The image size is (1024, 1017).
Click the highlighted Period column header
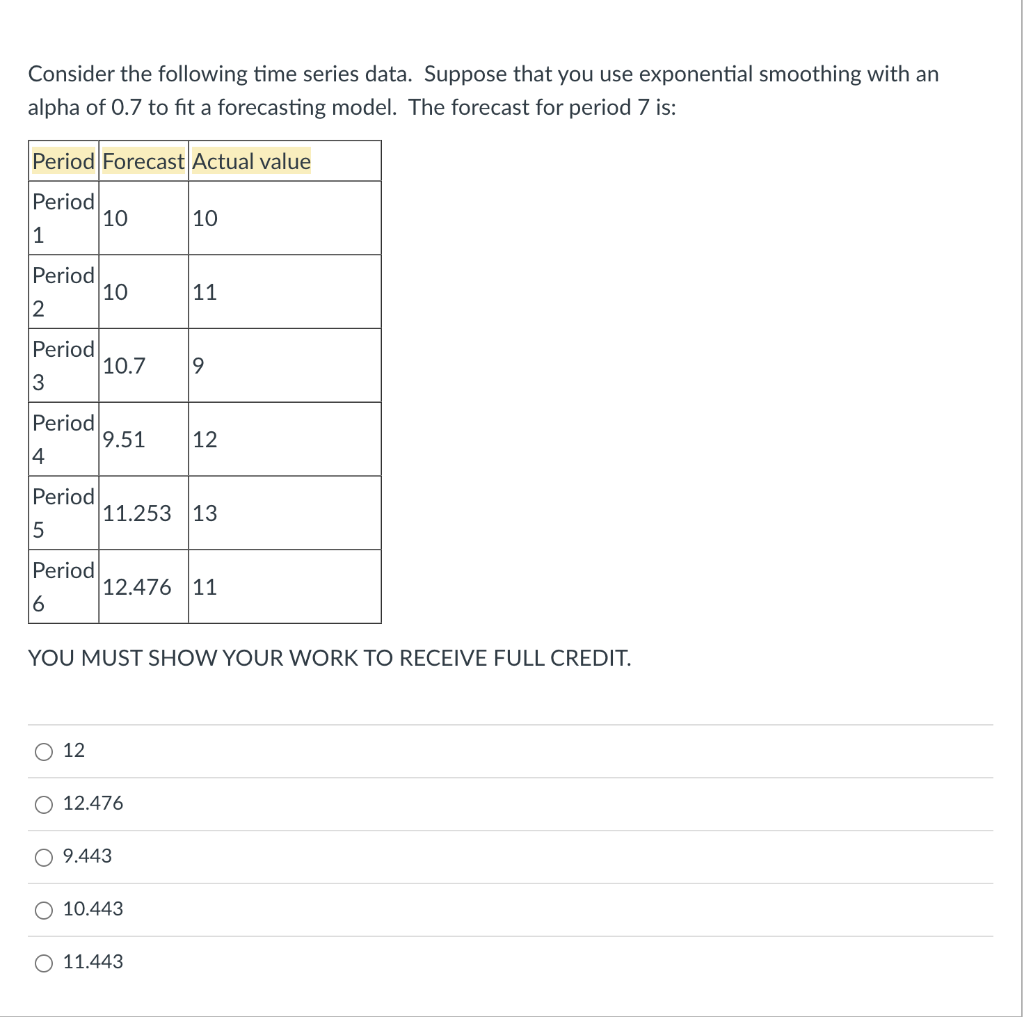pos(62,160)
